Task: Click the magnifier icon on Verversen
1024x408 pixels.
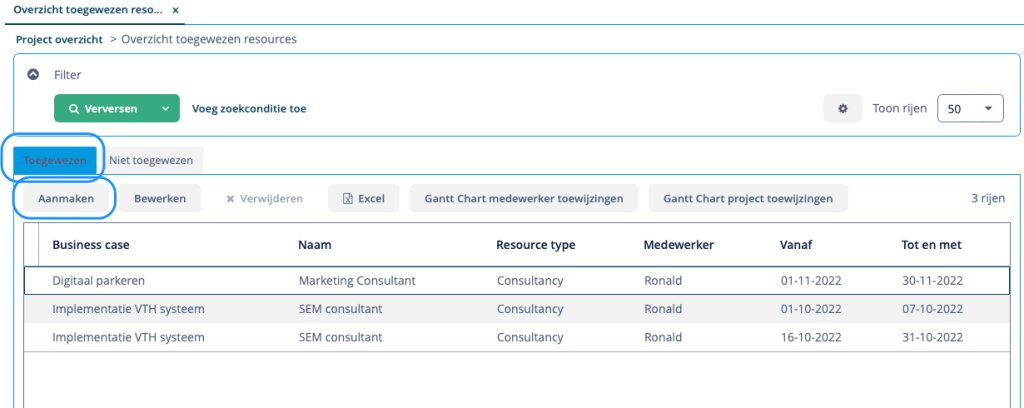Action: 74,109
